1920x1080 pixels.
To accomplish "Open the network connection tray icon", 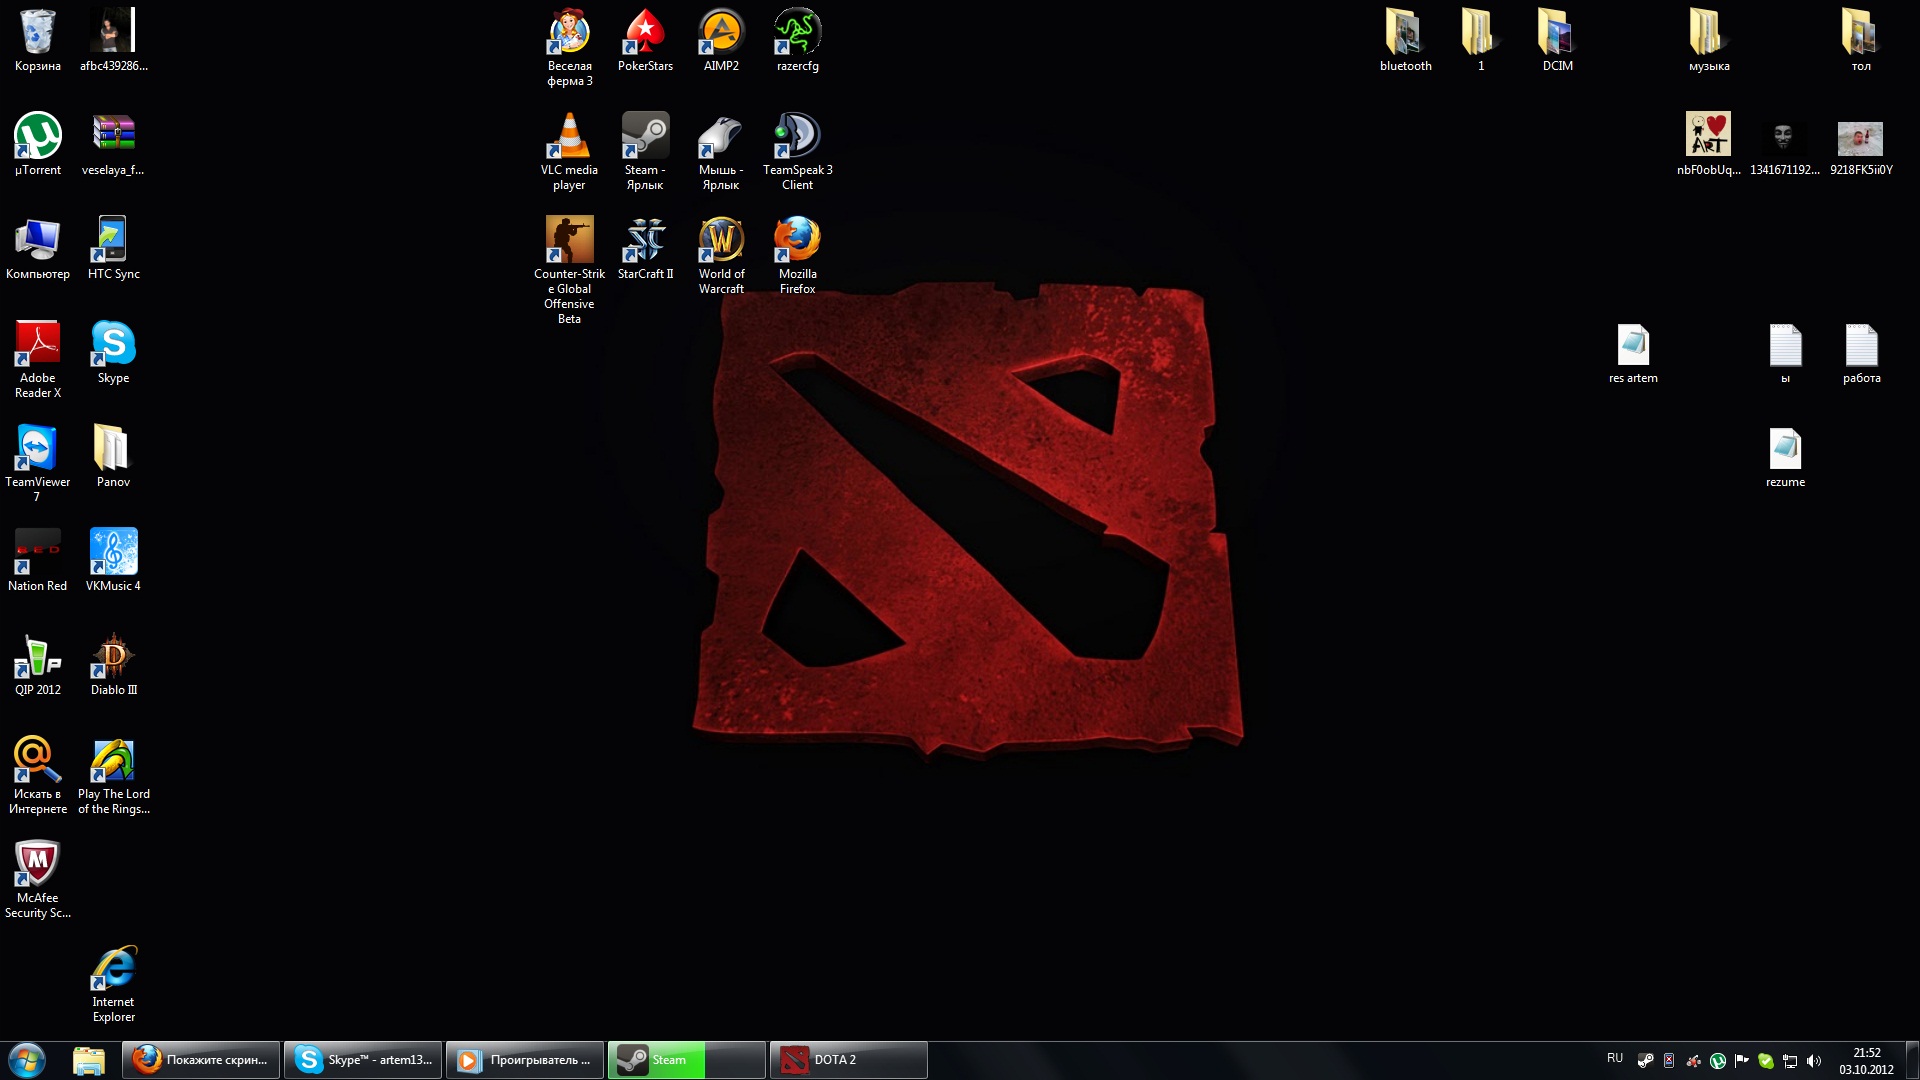I will [x=1790, y=1060].
